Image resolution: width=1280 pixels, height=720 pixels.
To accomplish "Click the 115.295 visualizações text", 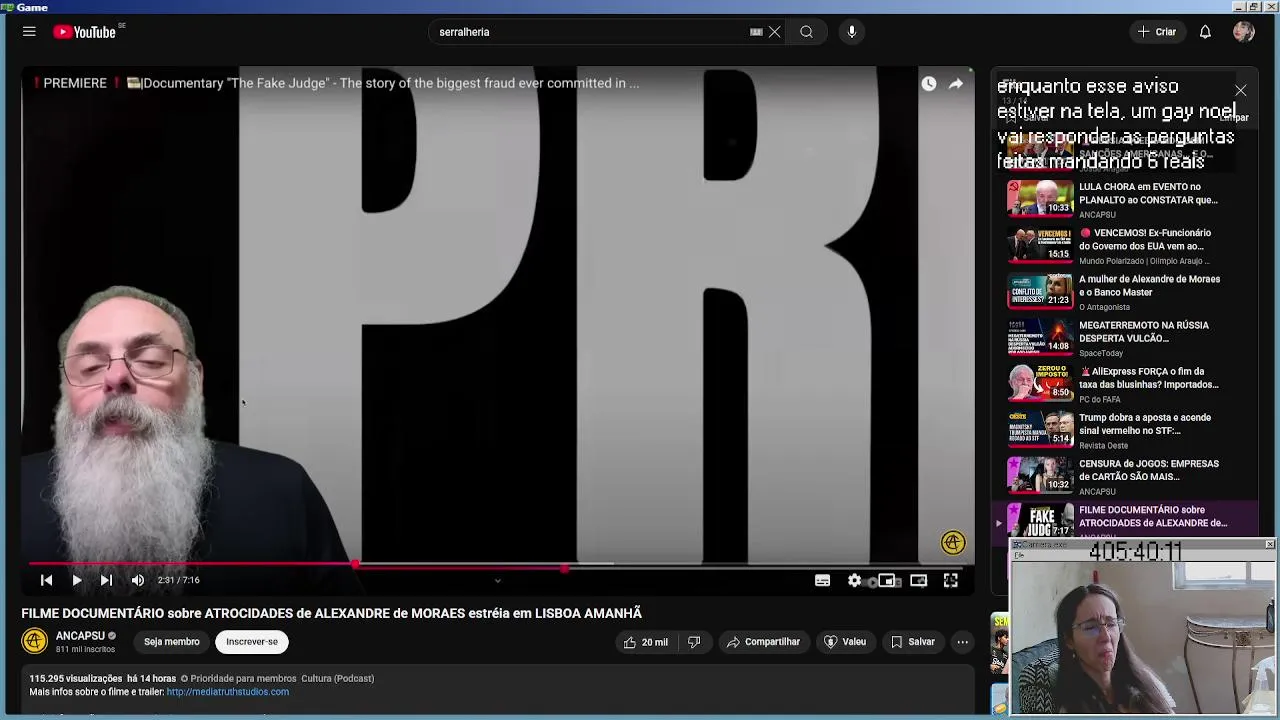I will point(76,679).
